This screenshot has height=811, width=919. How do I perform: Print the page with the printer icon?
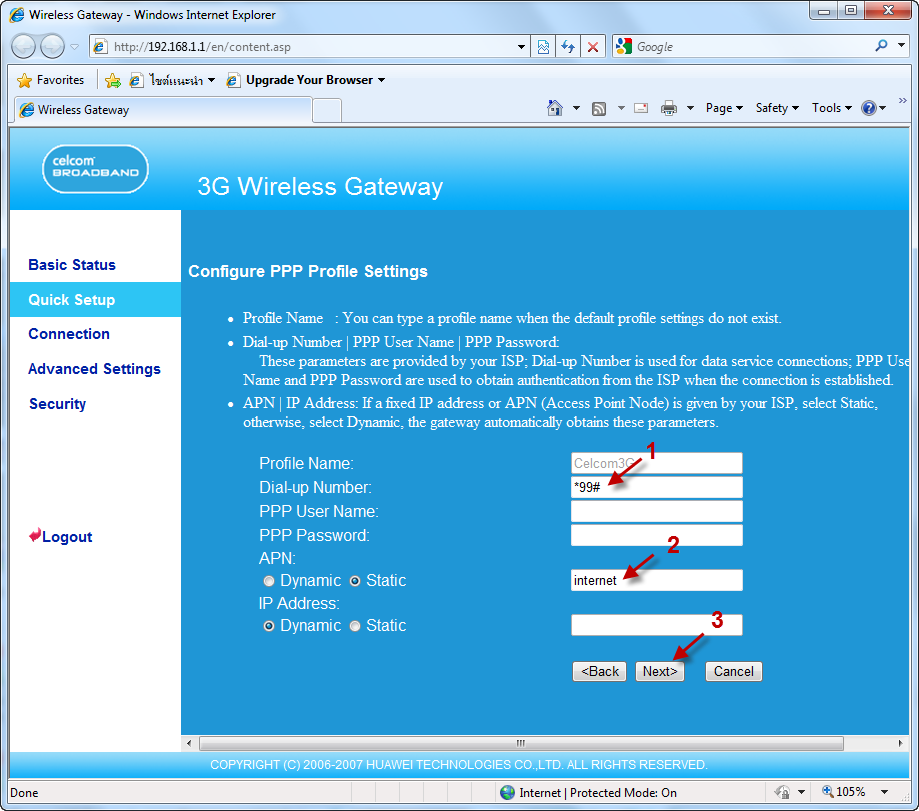point(669,108)
